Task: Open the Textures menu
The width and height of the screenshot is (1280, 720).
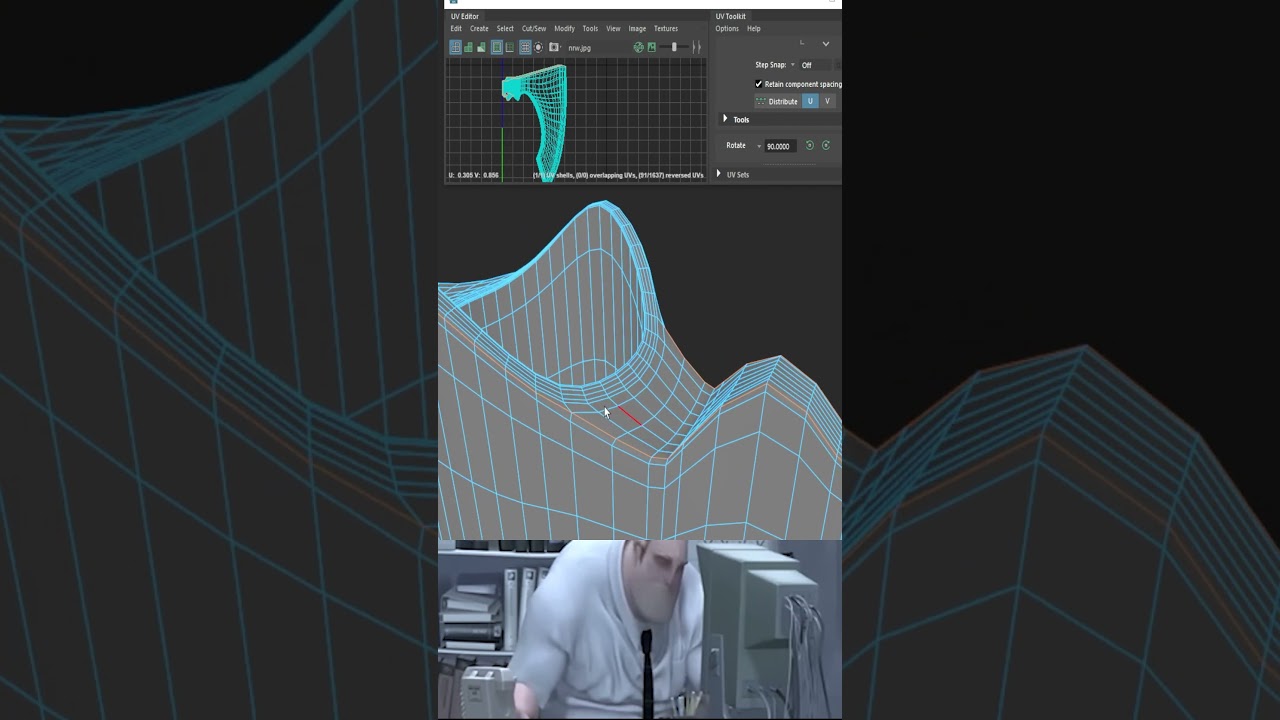Action: coord(666,28)
